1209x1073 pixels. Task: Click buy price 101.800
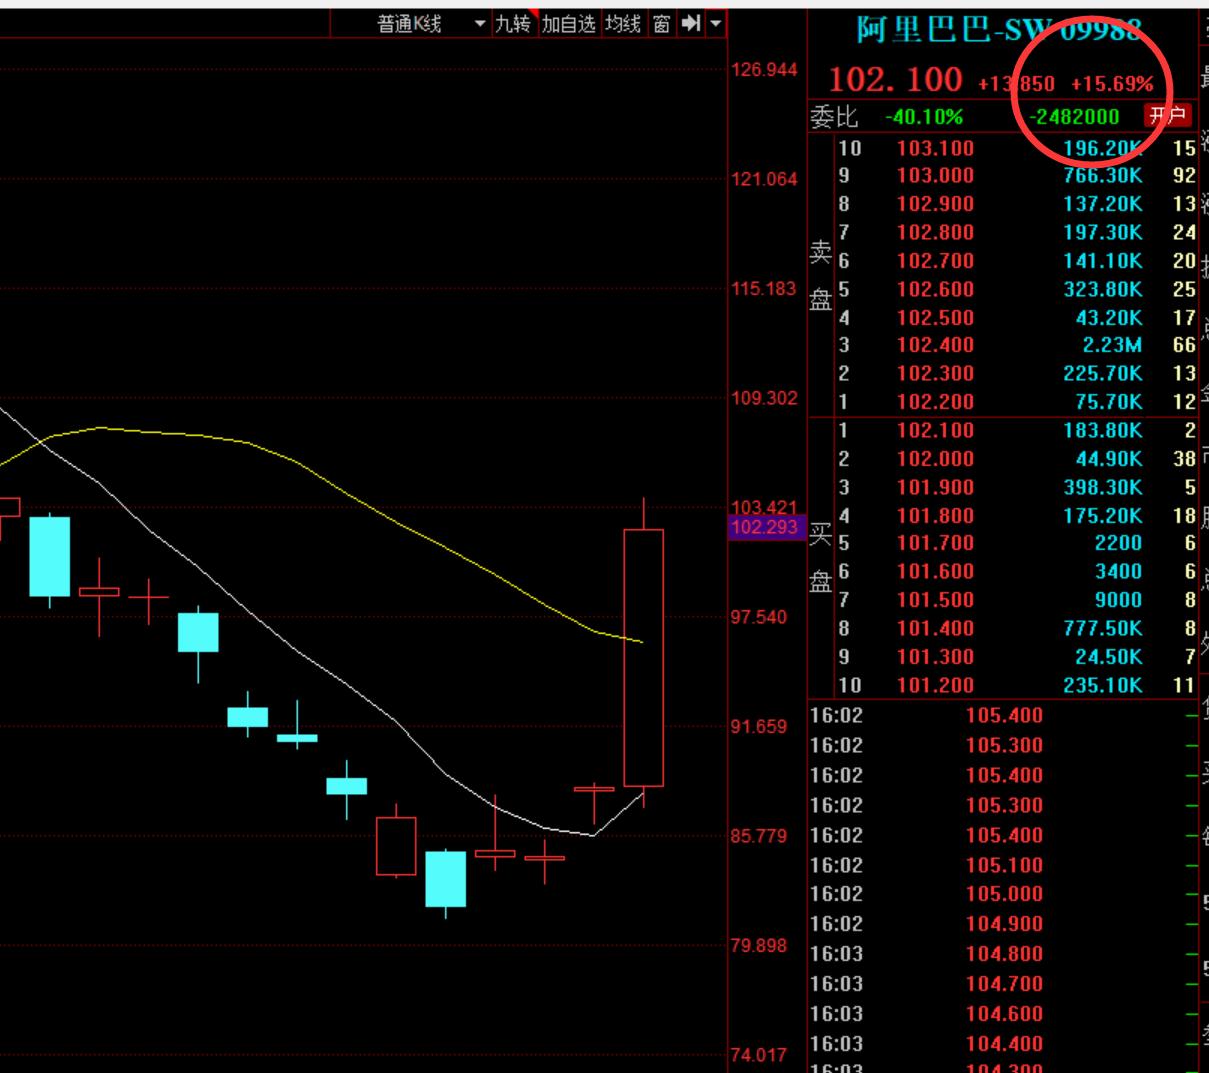(935, 515)
